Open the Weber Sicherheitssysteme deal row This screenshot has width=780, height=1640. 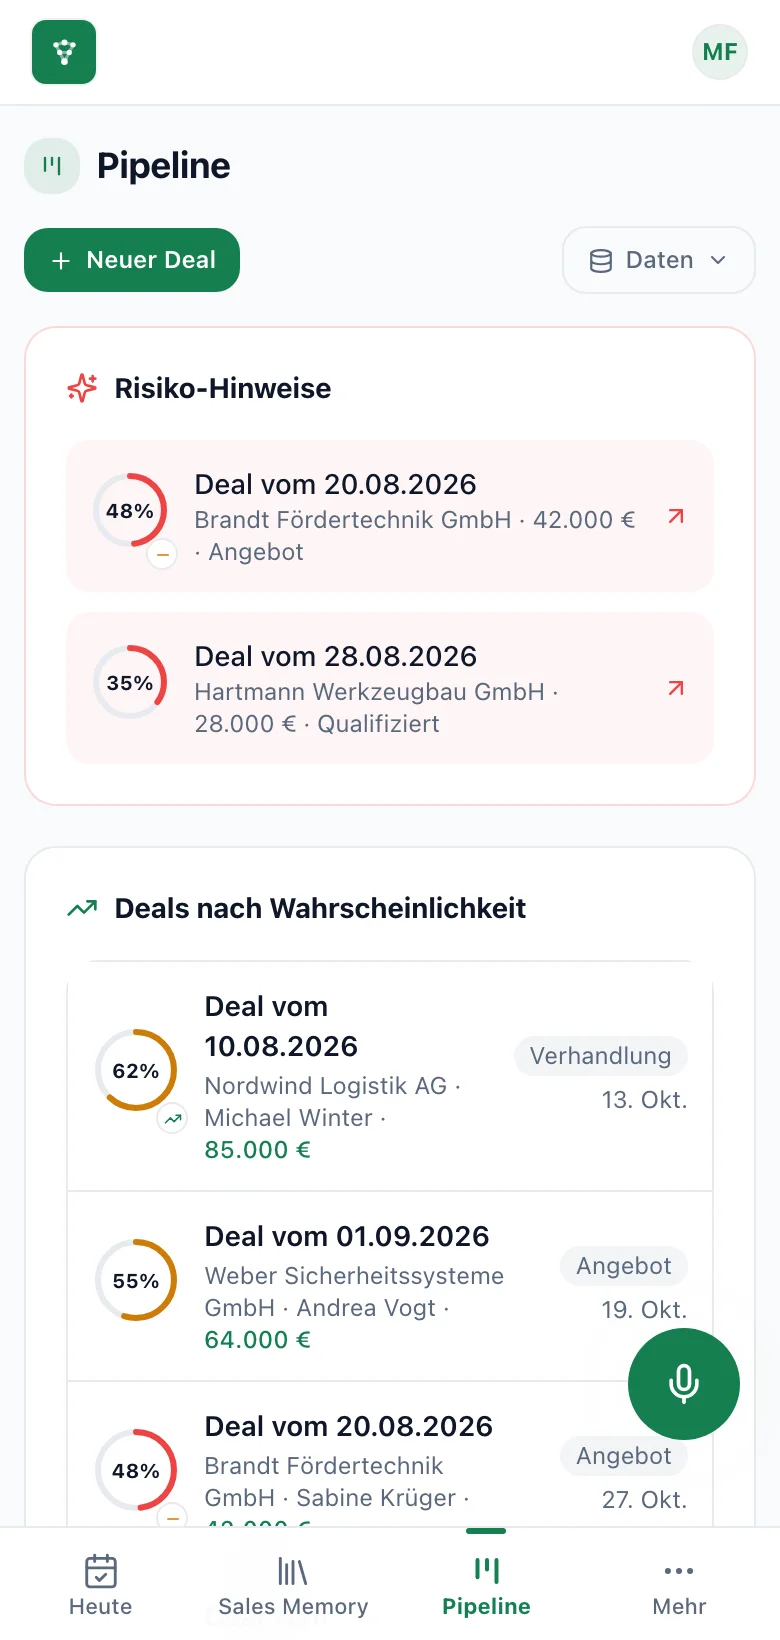[x=390, y=1287]
